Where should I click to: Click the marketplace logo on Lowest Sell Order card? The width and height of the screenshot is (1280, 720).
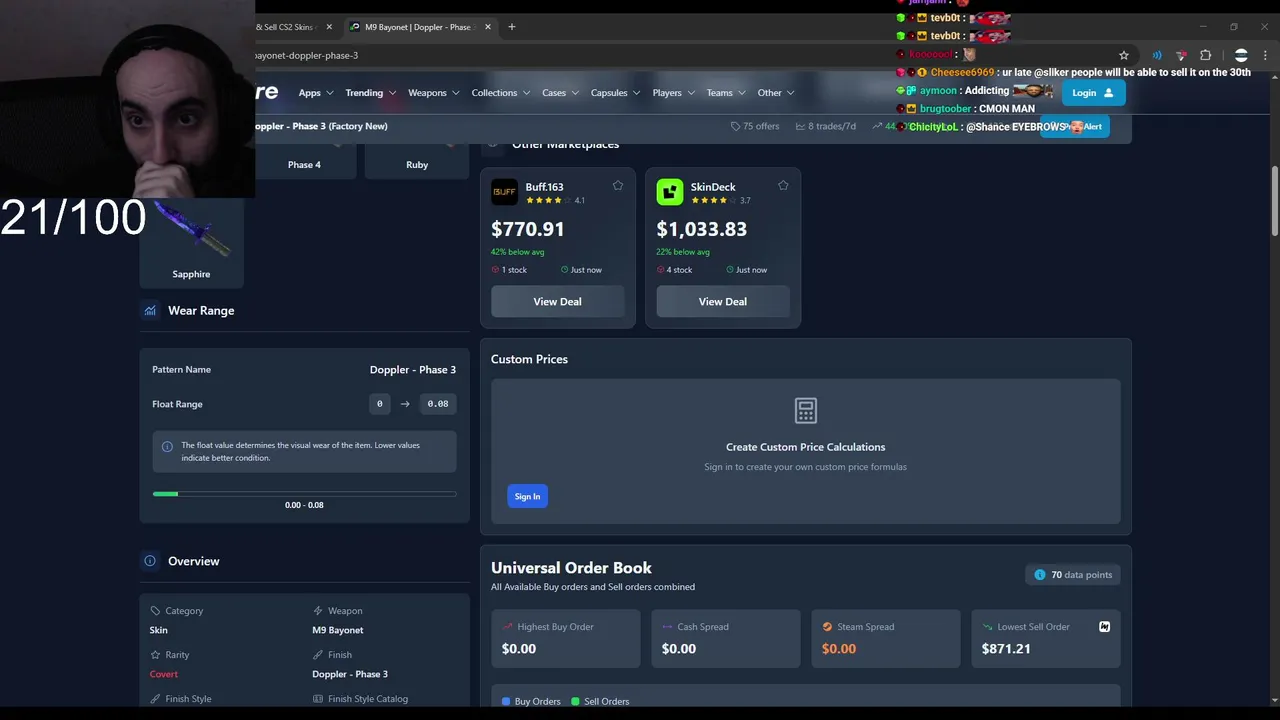pyautogui.click(x=1104, y=627)
